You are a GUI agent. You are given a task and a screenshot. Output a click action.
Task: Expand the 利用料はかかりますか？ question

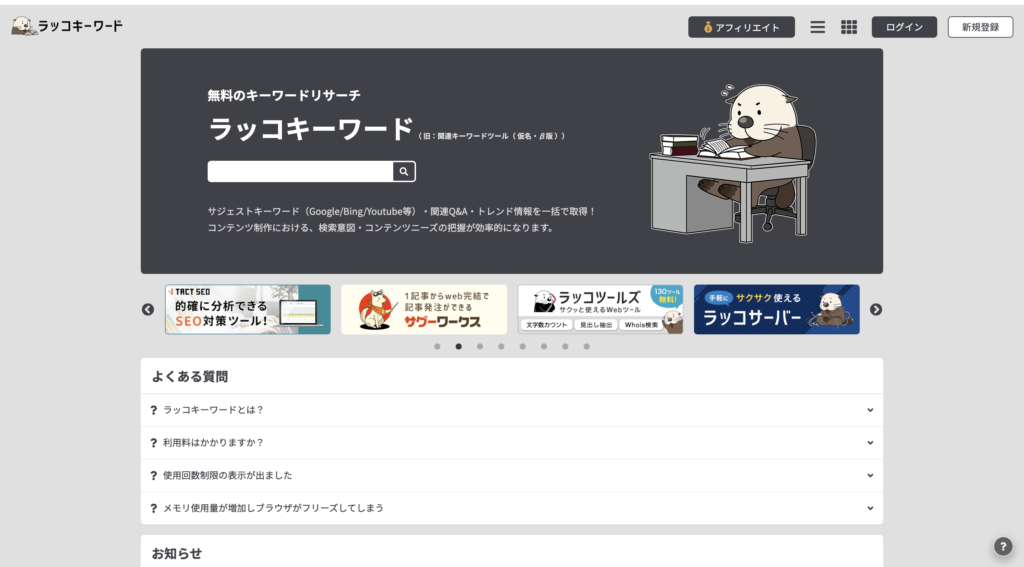pos(512,443)
